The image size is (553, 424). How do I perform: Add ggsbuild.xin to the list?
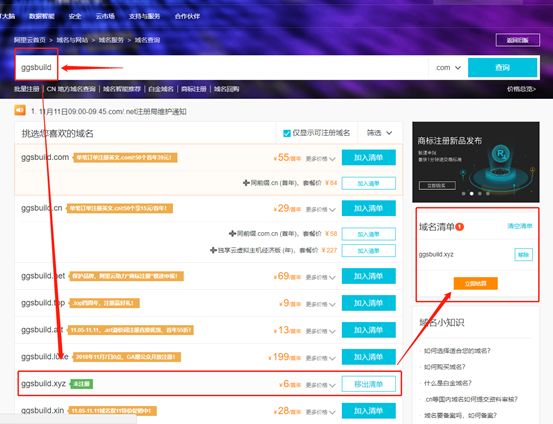pos(369,411)
